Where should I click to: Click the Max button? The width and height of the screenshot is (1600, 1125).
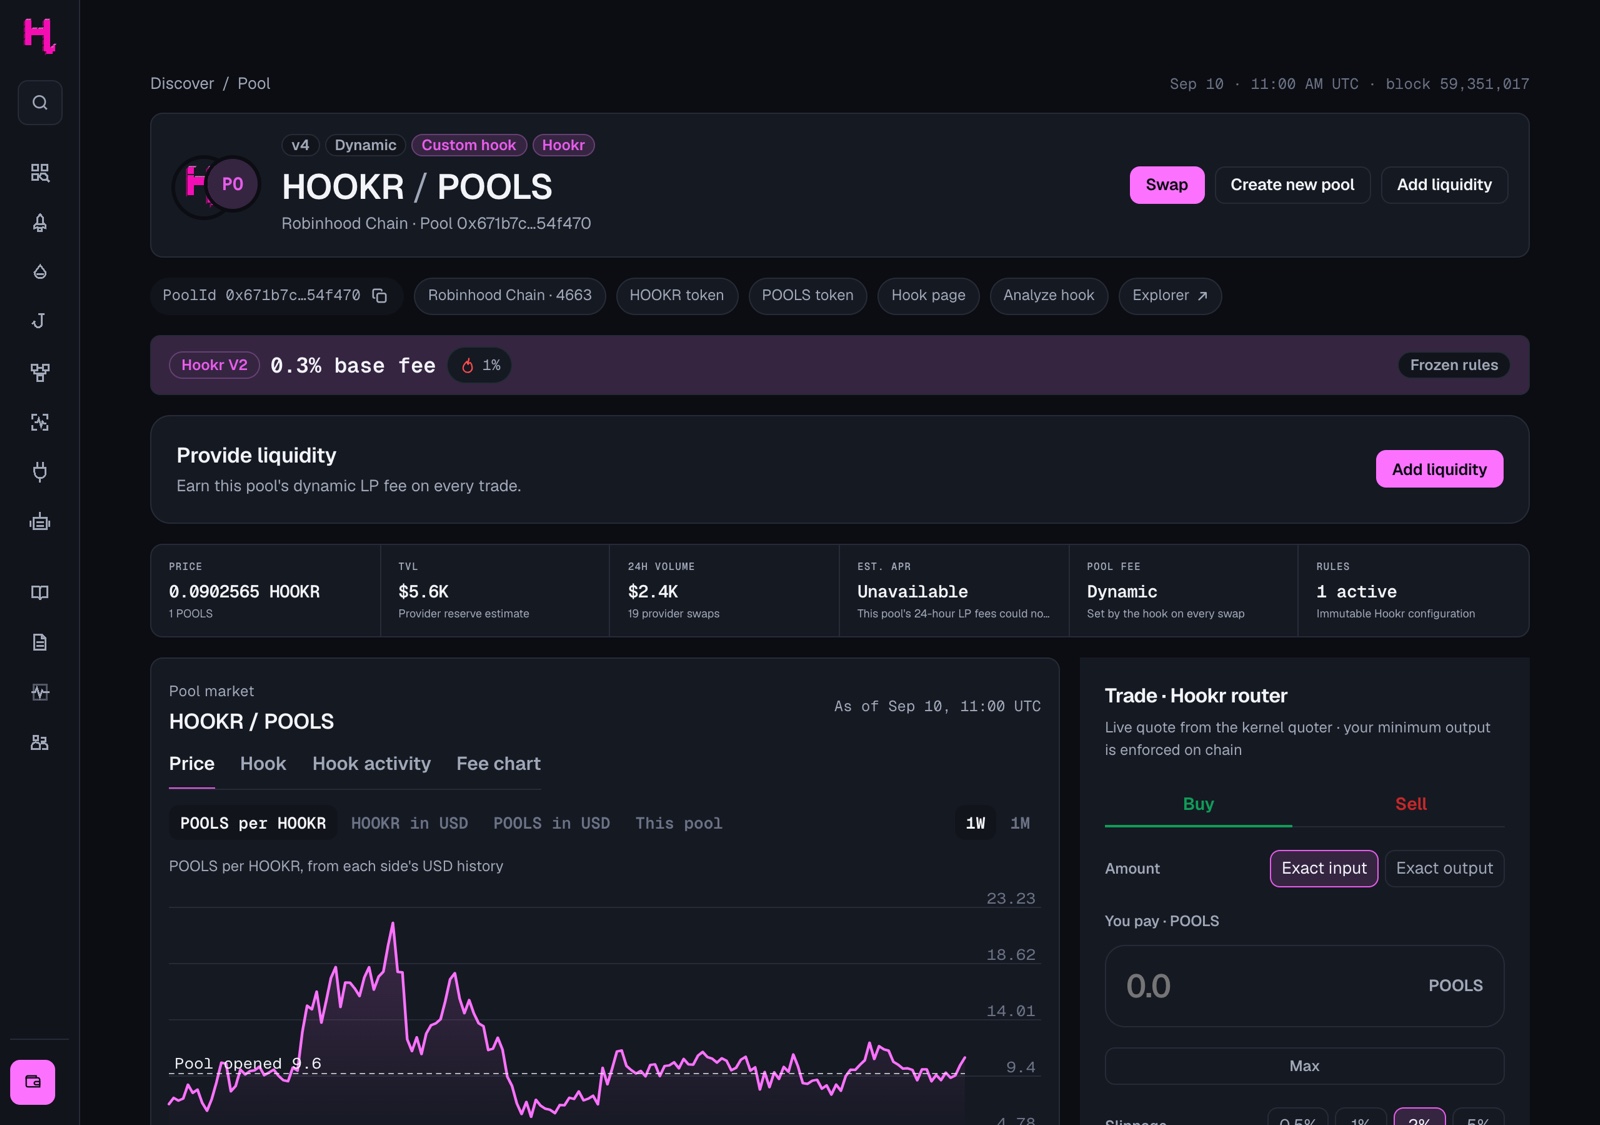coord(1304,1066)
